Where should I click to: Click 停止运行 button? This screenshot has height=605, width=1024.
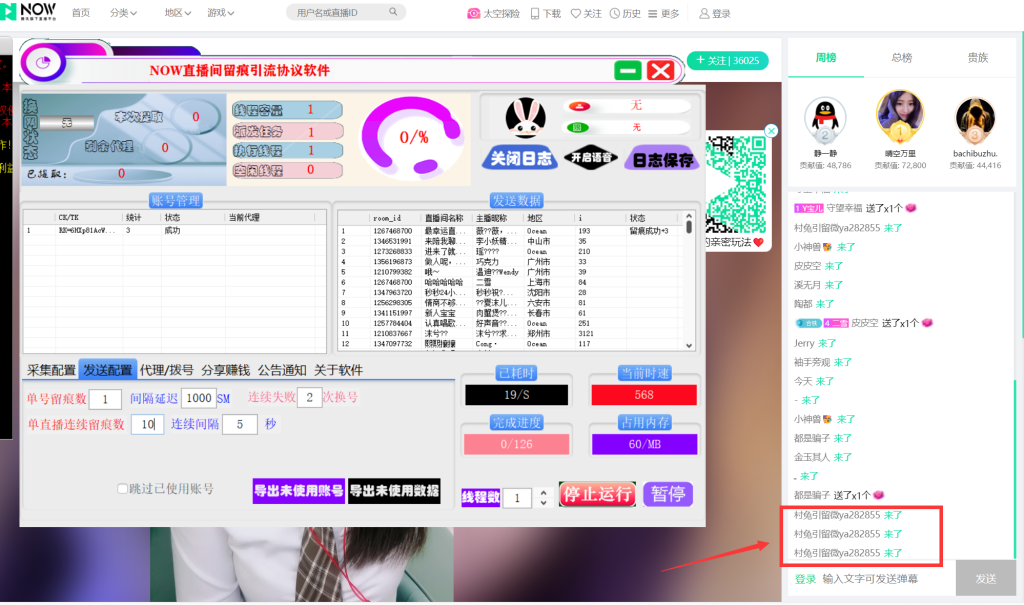click(x=597, y=494)
